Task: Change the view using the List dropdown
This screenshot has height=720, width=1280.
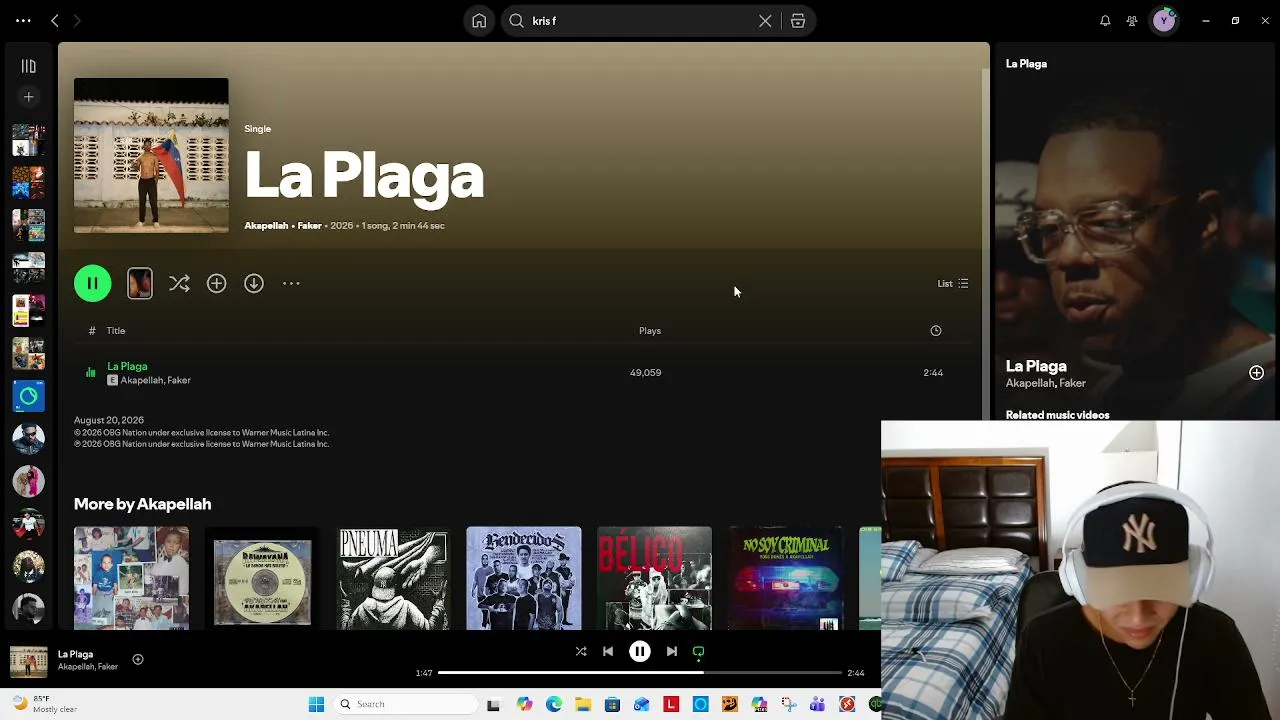Action: (952, 284)
